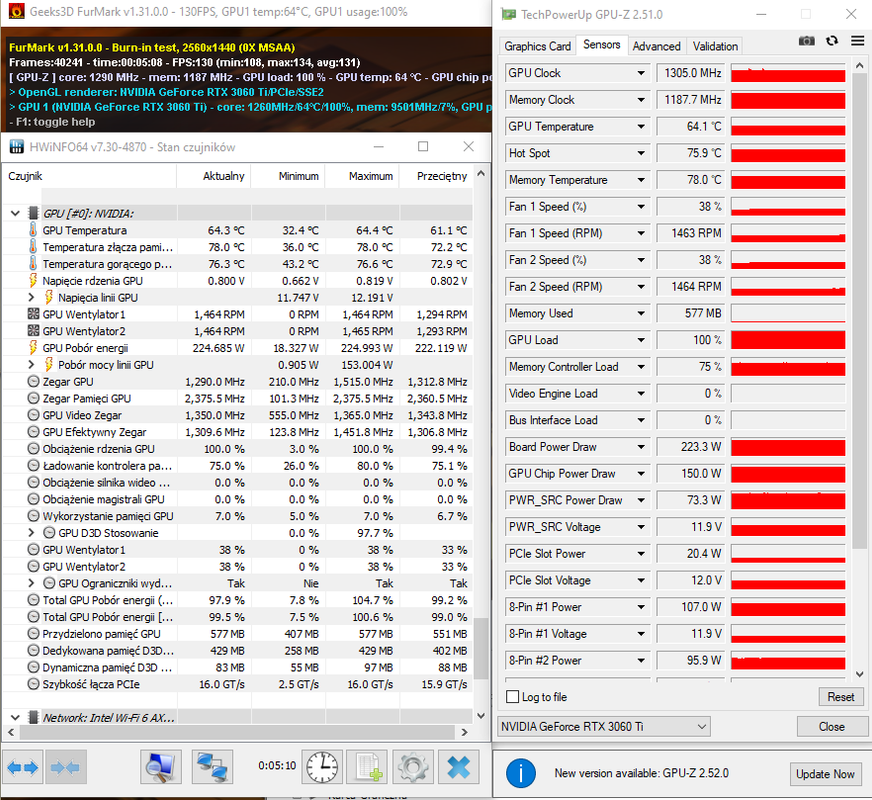Click the HWiNFO expand columns arrows icon
This screenshot has width=872, height=800.
point(23,768)
